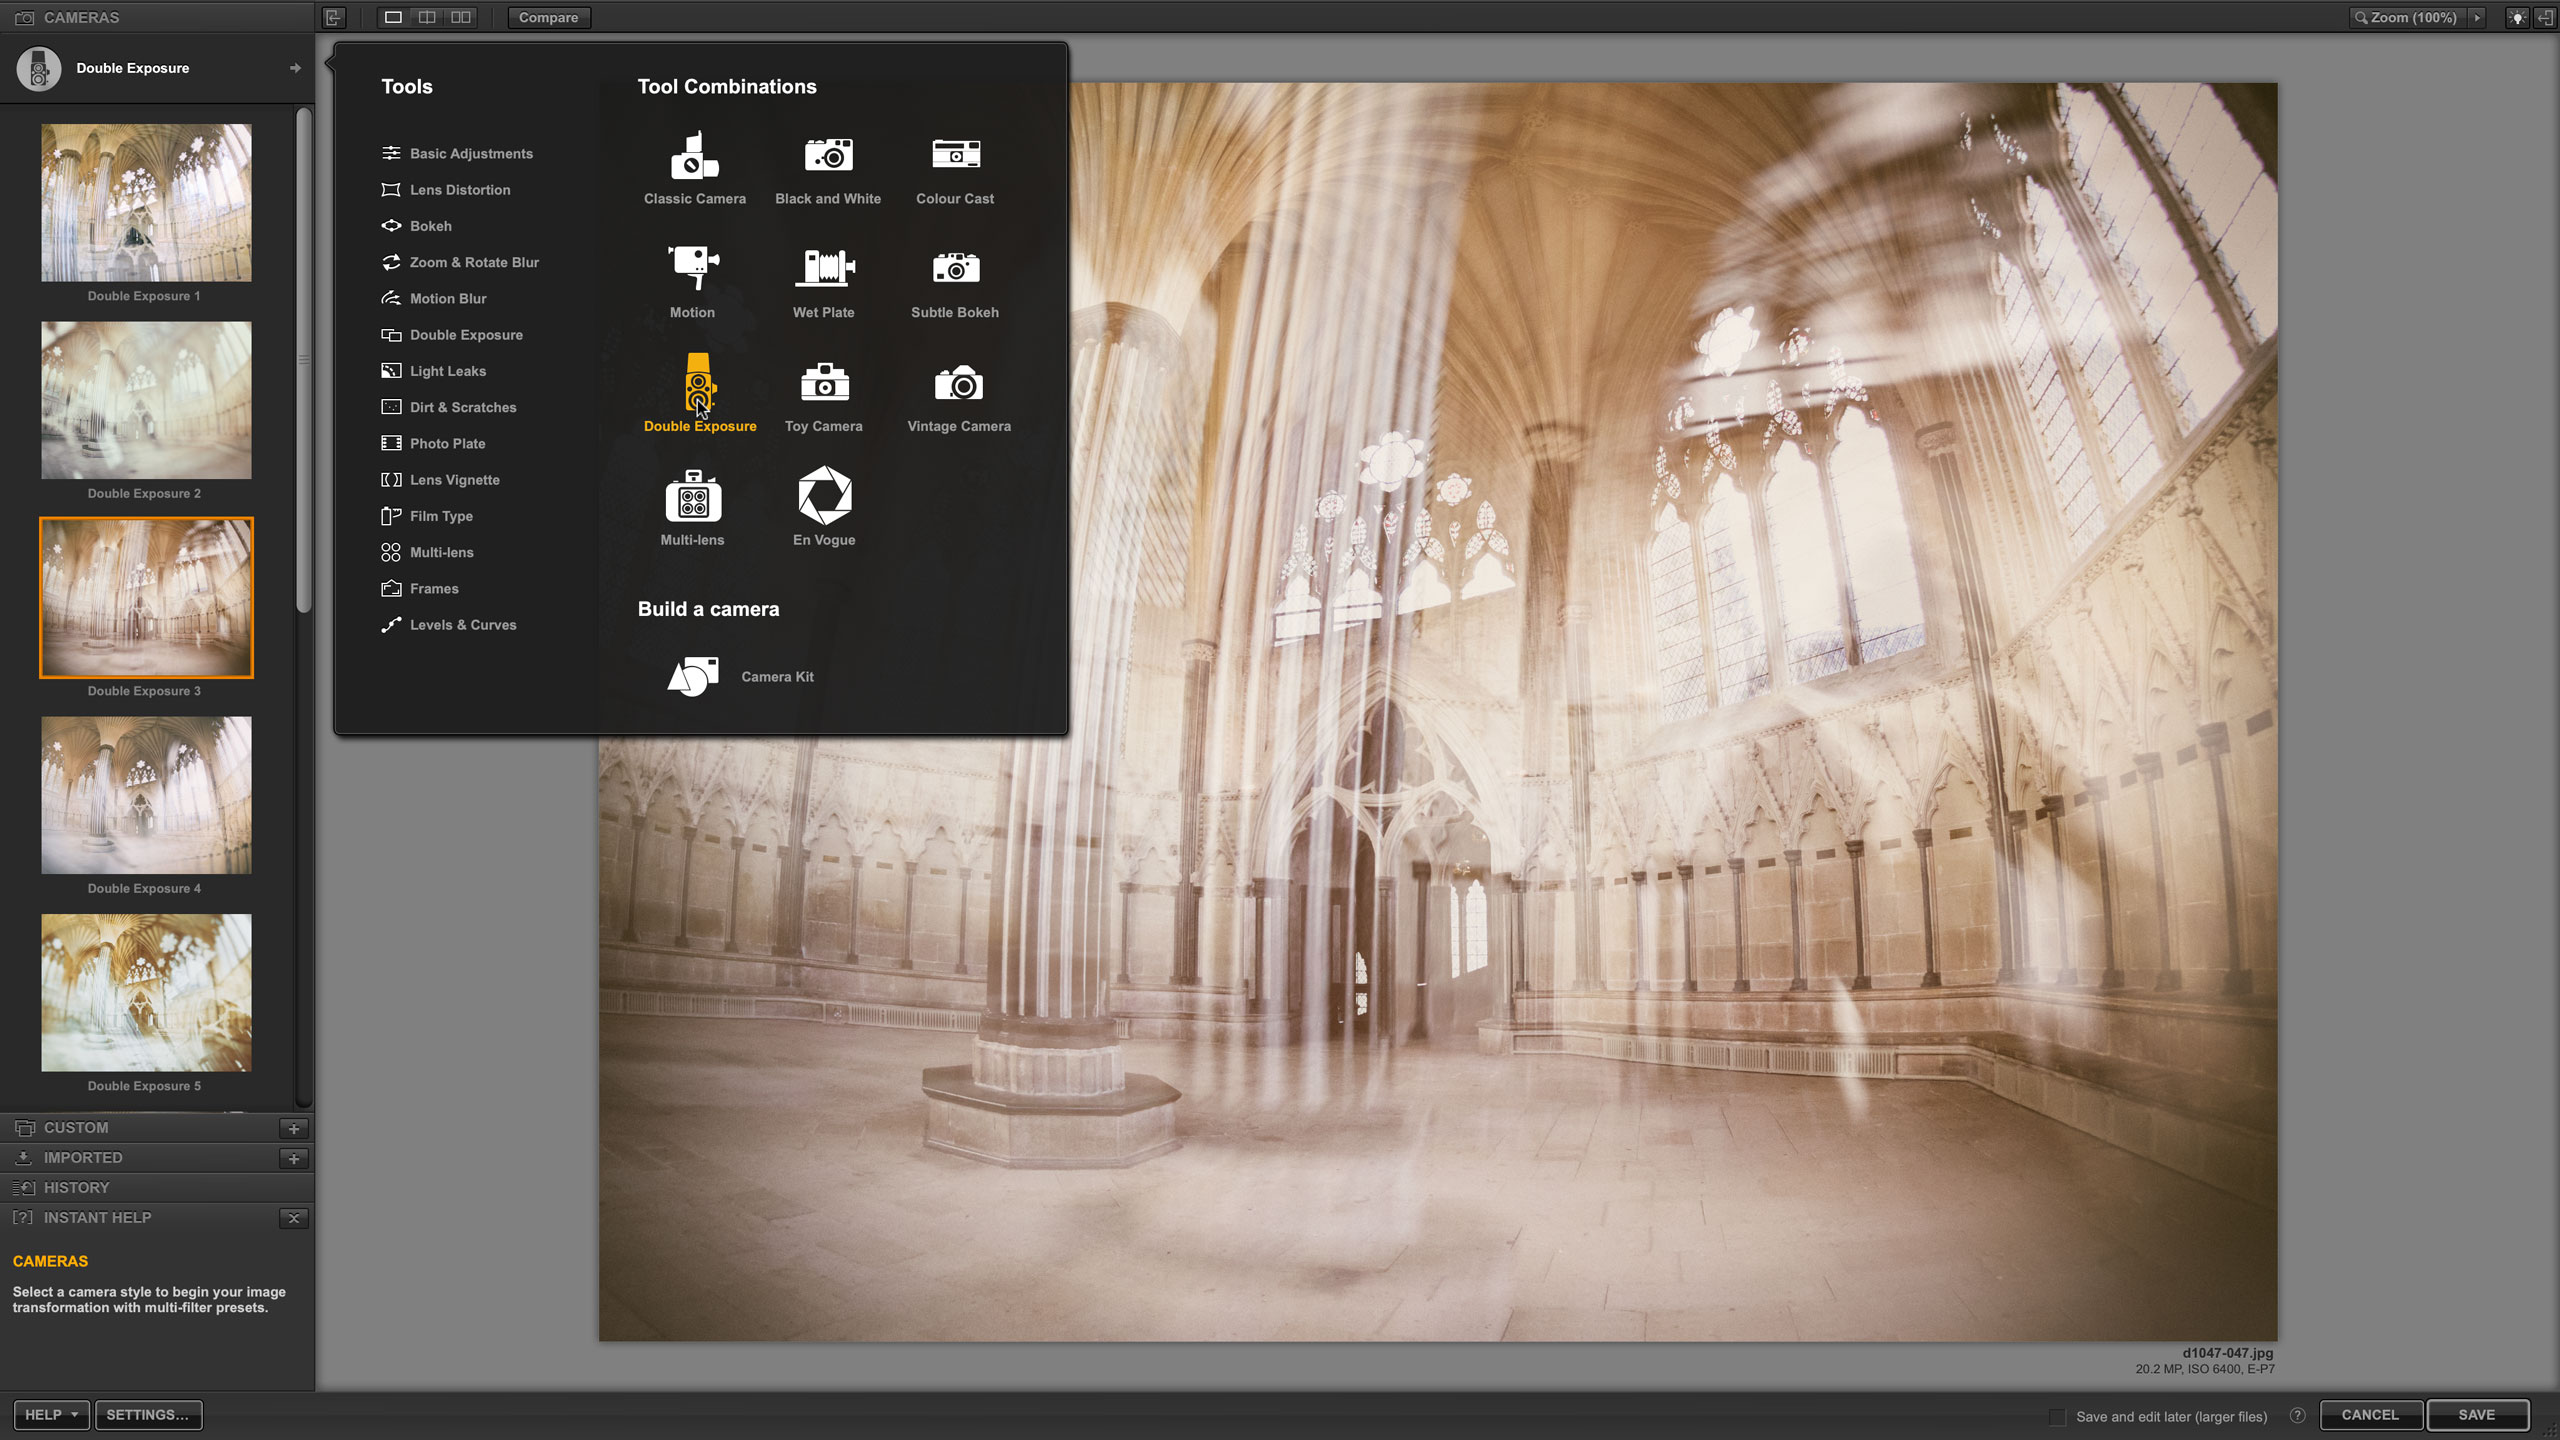Switch to side-by-side preview mode

pyautogui.click(x=461, y=17)
